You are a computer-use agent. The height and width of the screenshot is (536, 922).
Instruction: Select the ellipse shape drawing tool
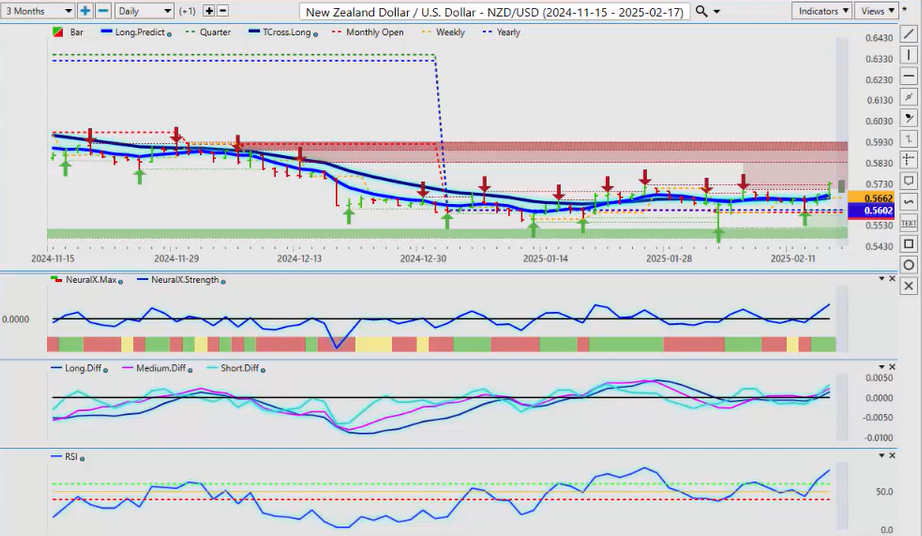tap(908, 265)
